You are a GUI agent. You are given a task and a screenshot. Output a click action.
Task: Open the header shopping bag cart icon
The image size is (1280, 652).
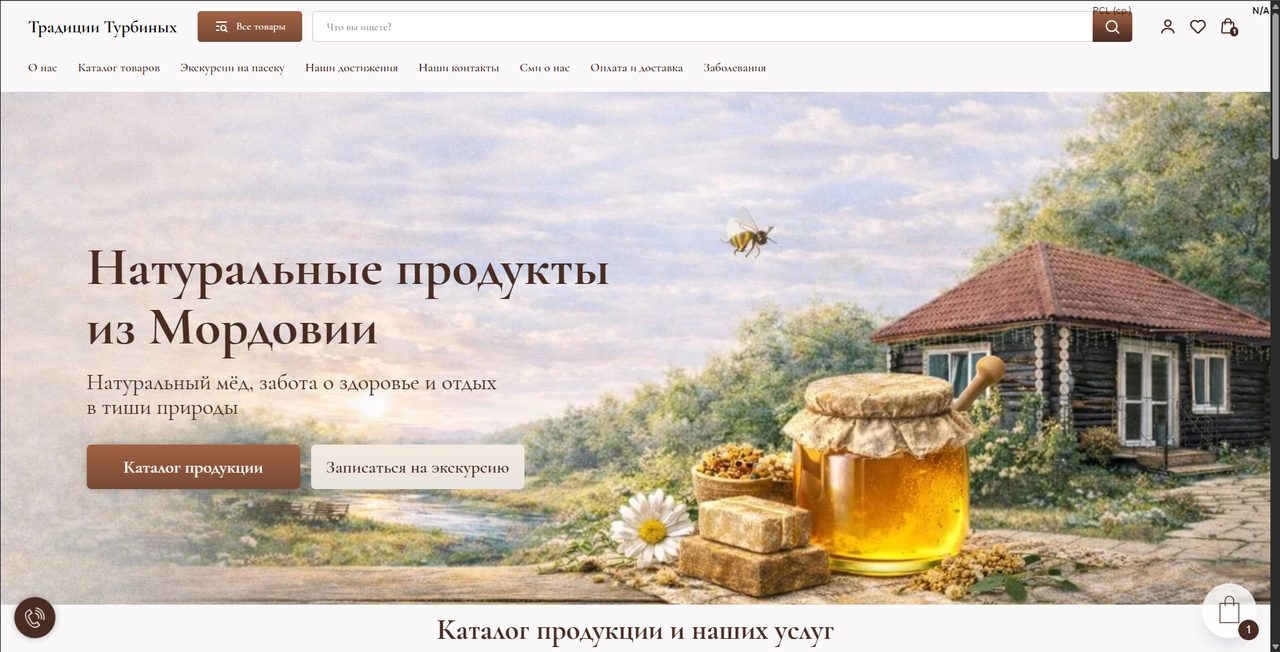pos(1228,27)
